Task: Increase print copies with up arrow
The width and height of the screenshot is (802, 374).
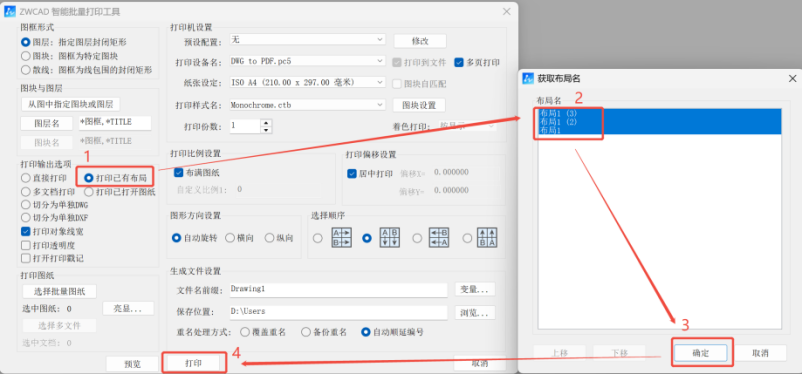Action: (x=265, y=123)
